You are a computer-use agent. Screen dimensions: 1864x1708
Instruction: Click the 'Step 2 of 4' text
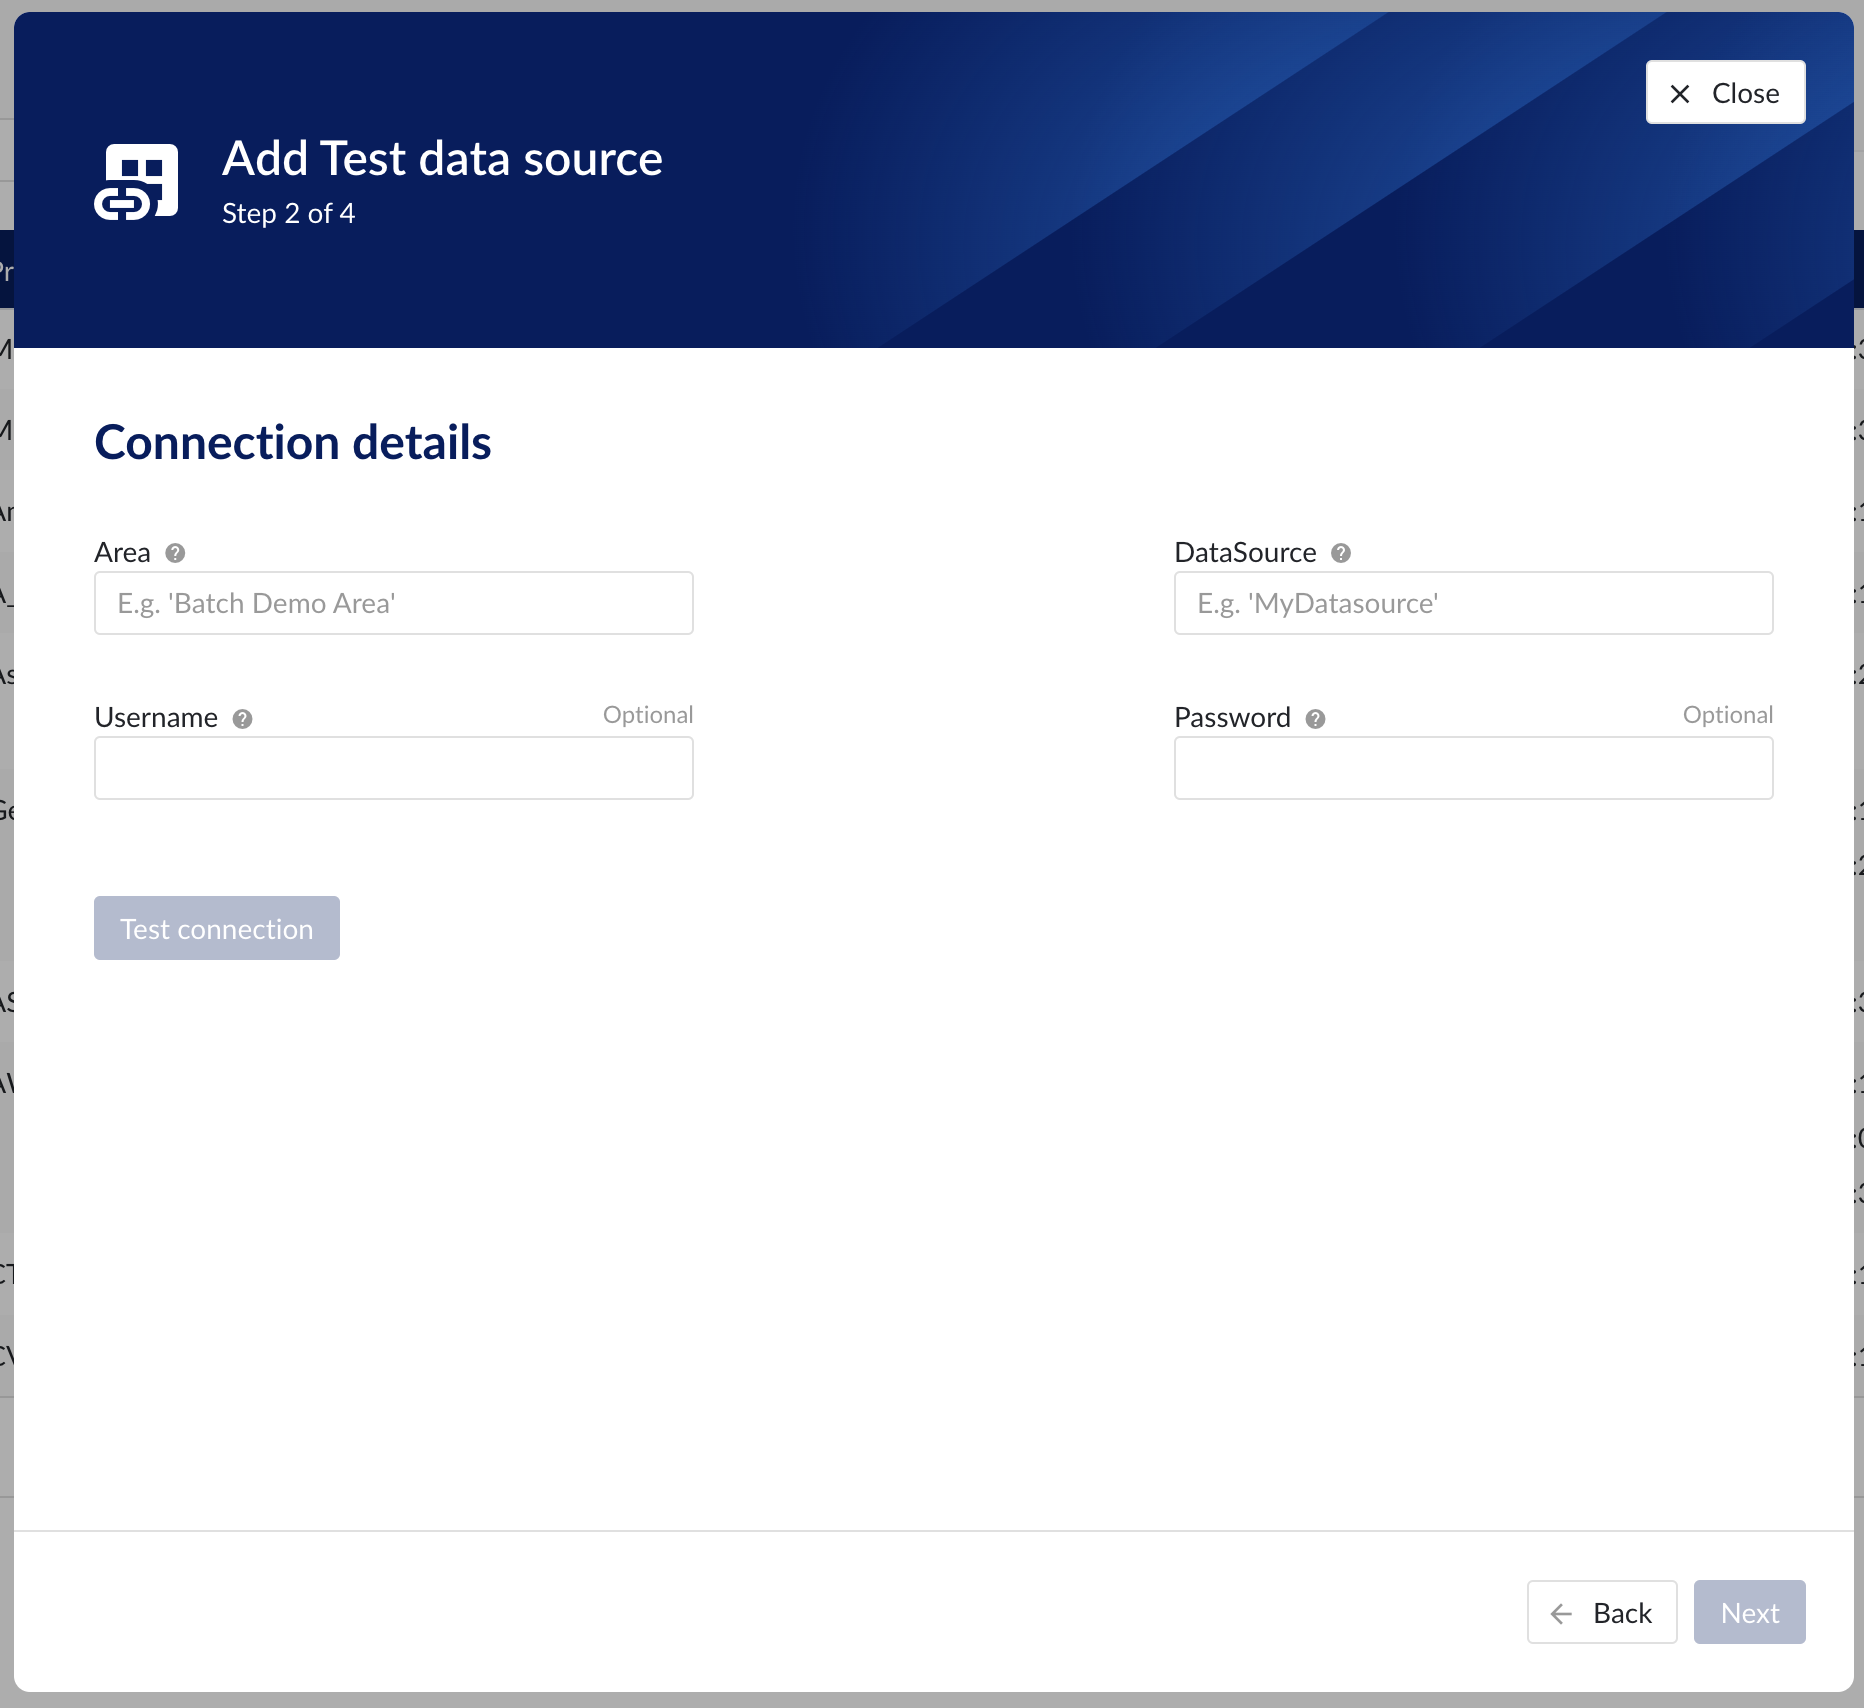(x=289, y=213)
